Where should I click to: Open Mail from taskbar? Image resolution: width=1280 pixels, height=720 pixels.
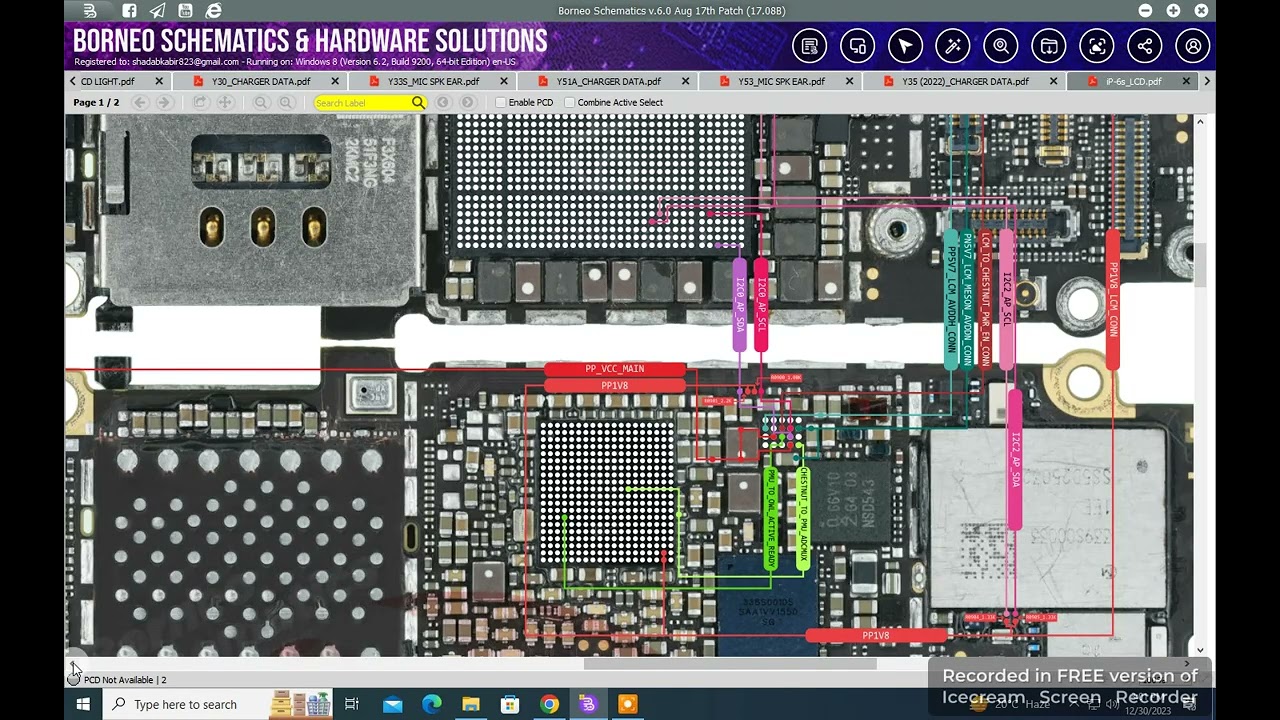(x=392, y=704)
